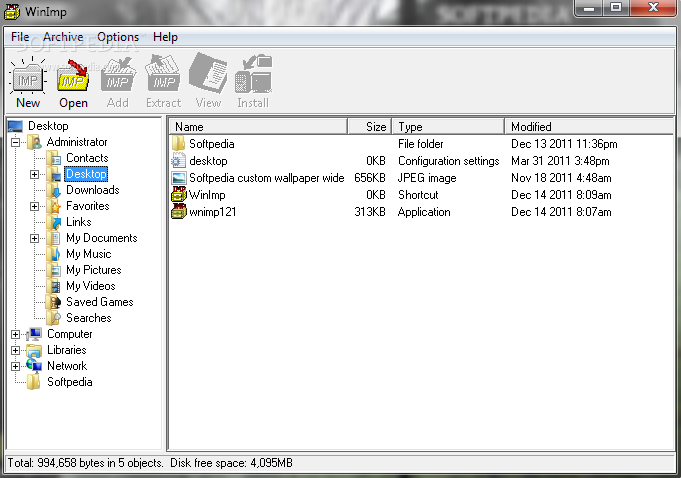
Task: Click the Administrator user folder icon
Action: pos(34,142)
